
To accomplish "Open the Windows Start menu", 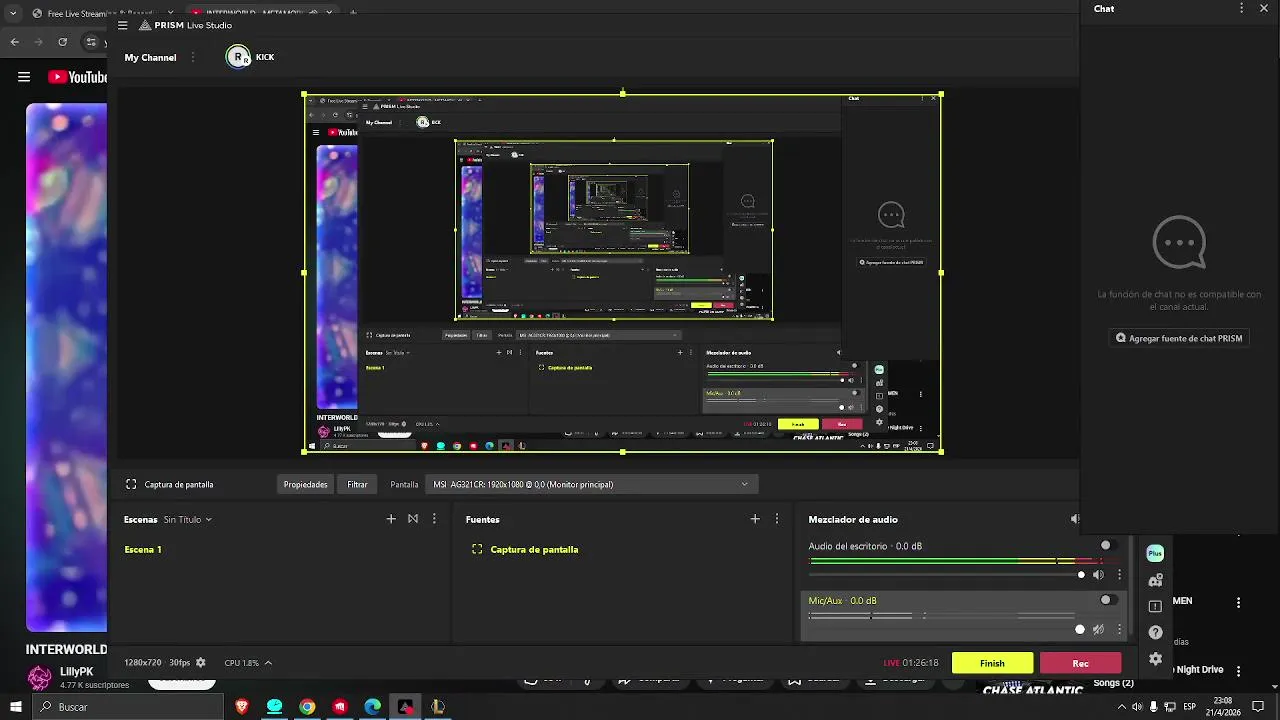I will (15, 707).
